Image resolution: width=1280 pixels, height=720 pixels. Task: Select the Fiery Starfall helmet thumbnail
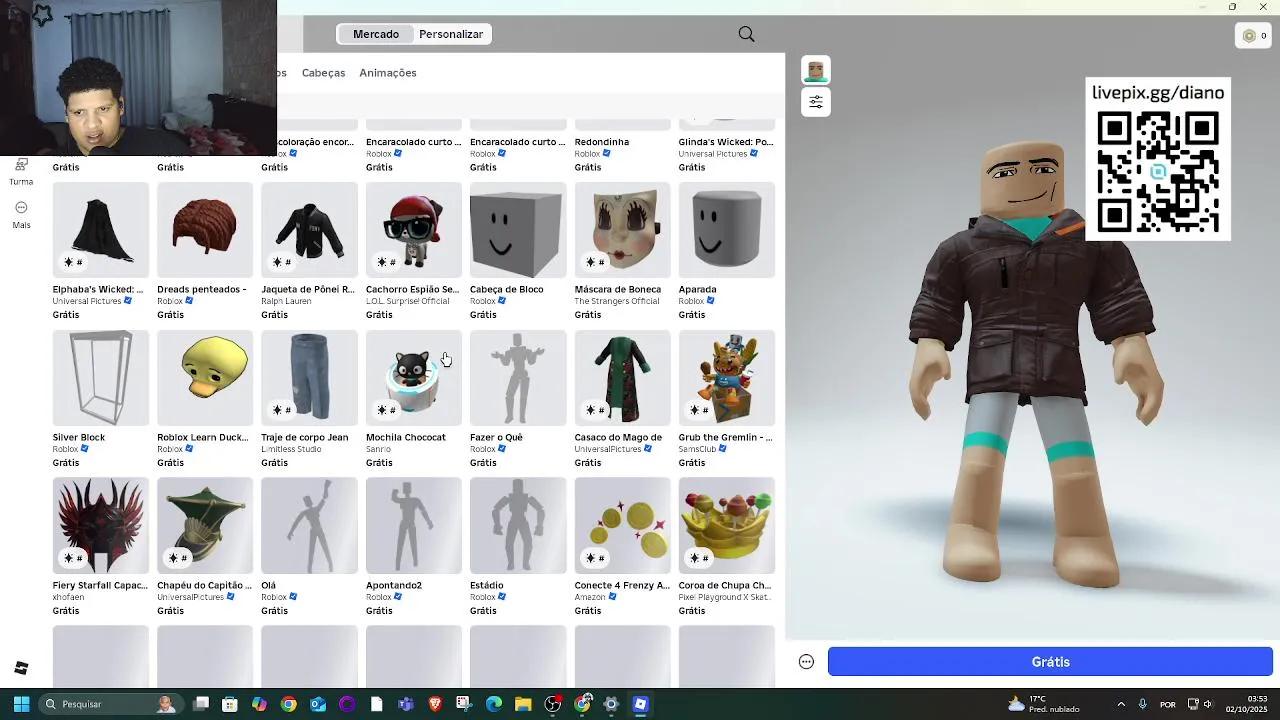101,526
